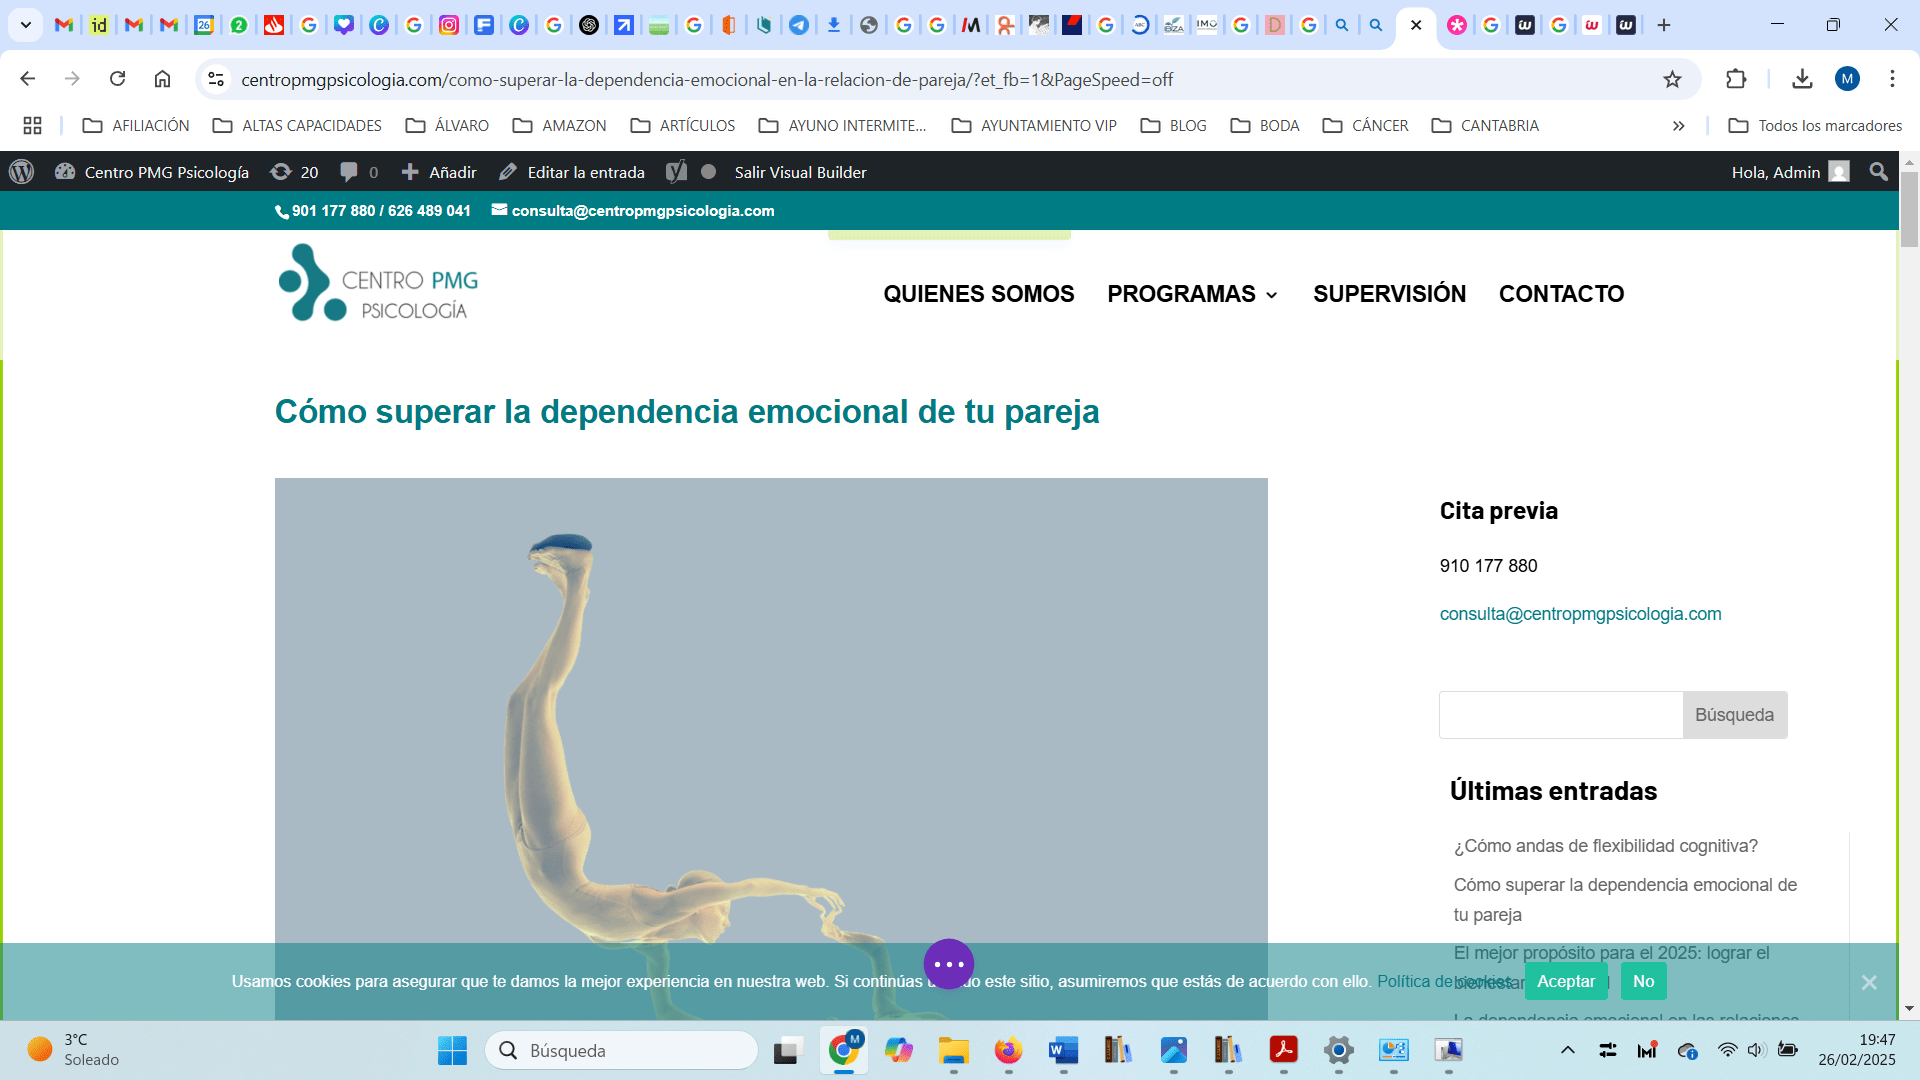
Task: Accept cookies with the Aceptar button
Action: point(1566,982)
